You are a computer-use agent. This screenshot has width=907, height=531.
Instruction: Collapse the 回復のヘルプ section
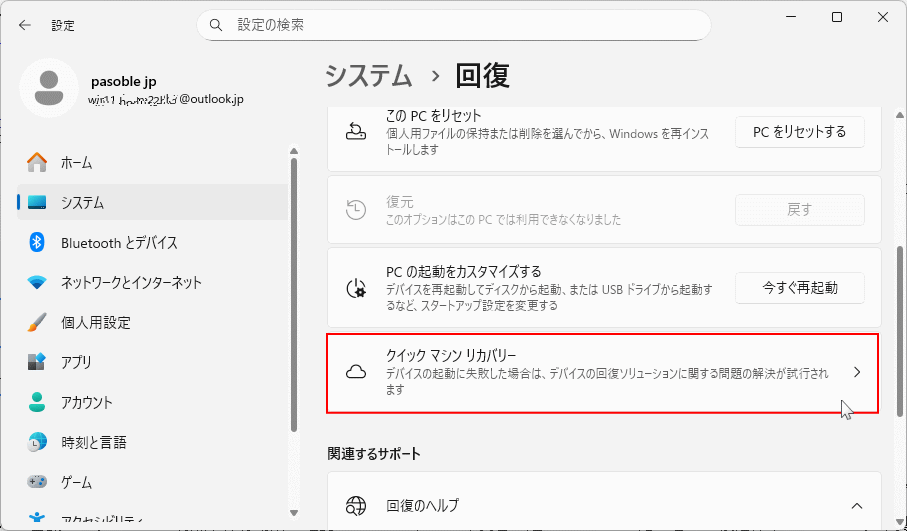[857, 506]
